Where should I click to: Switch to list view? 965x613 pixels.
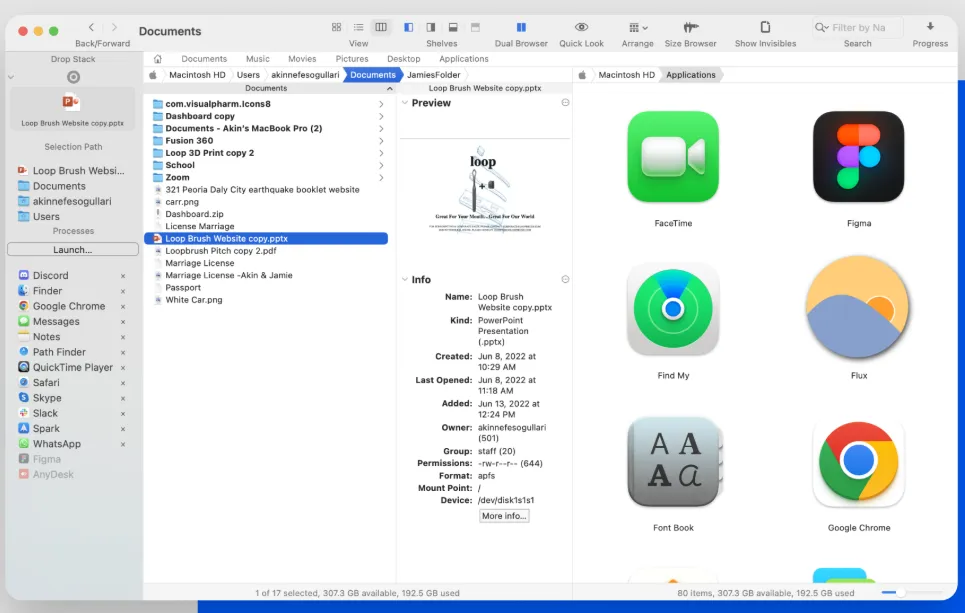(x=358, y=27)
